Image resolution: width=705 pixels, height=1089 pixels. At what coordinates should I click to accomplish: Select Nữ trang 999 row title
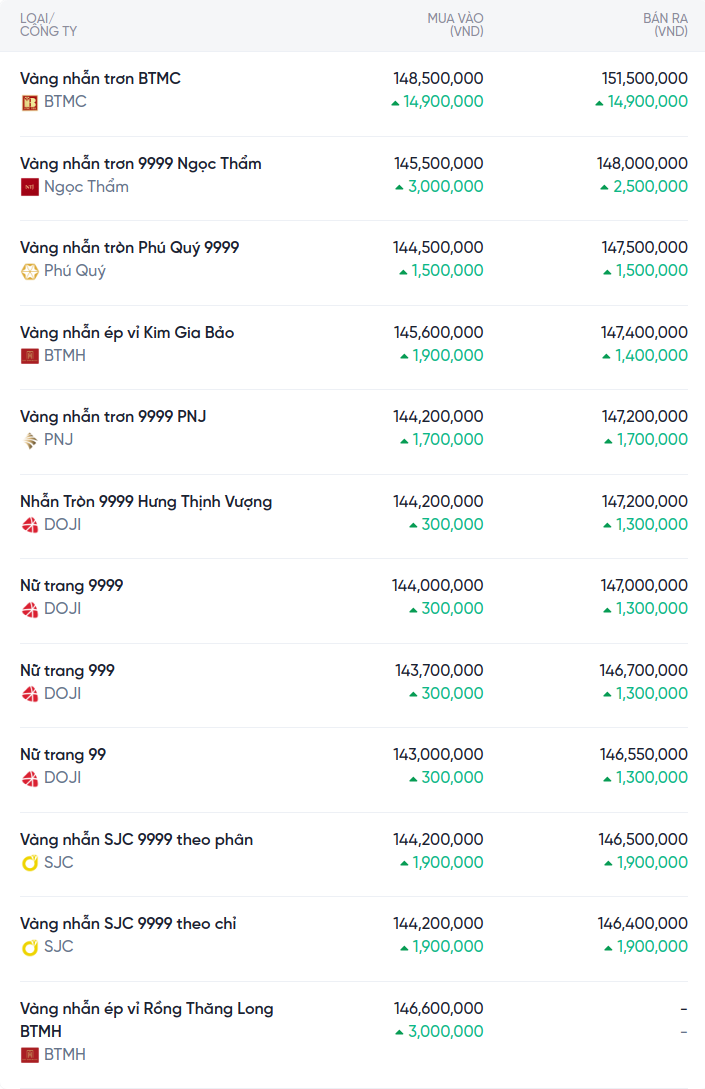[x=67, y=670]
